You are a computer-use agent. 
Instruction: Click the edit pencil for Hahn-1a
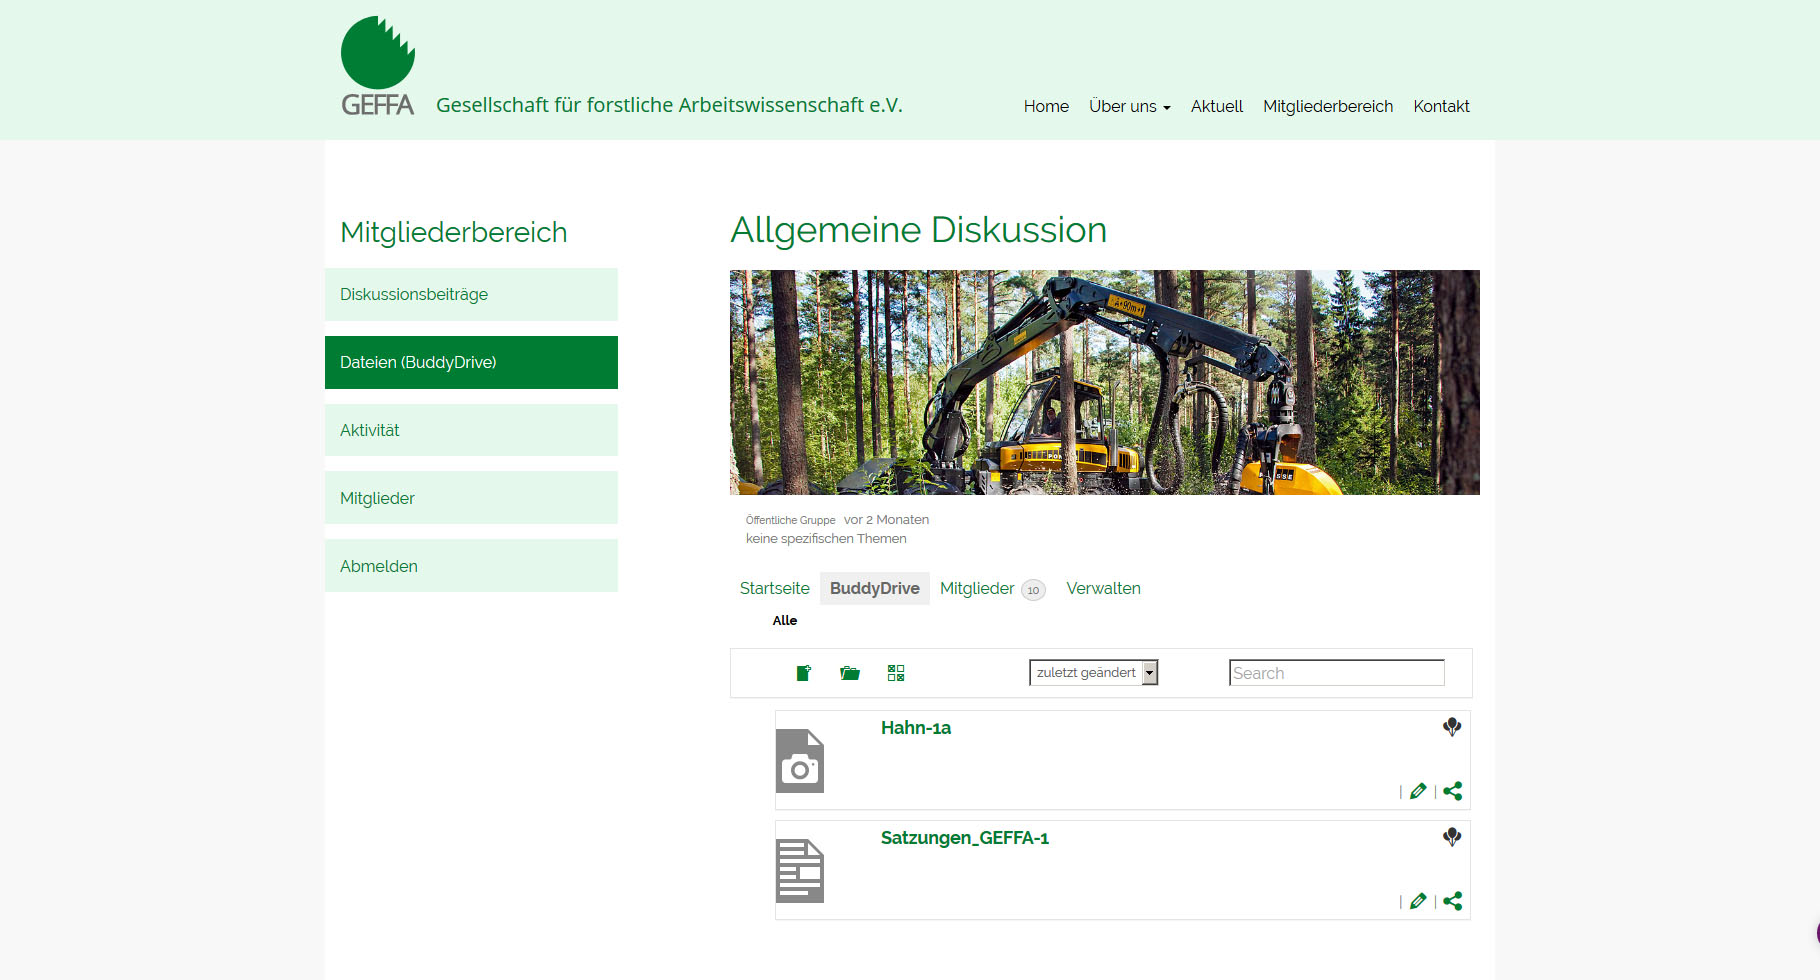pos(1418,791)
